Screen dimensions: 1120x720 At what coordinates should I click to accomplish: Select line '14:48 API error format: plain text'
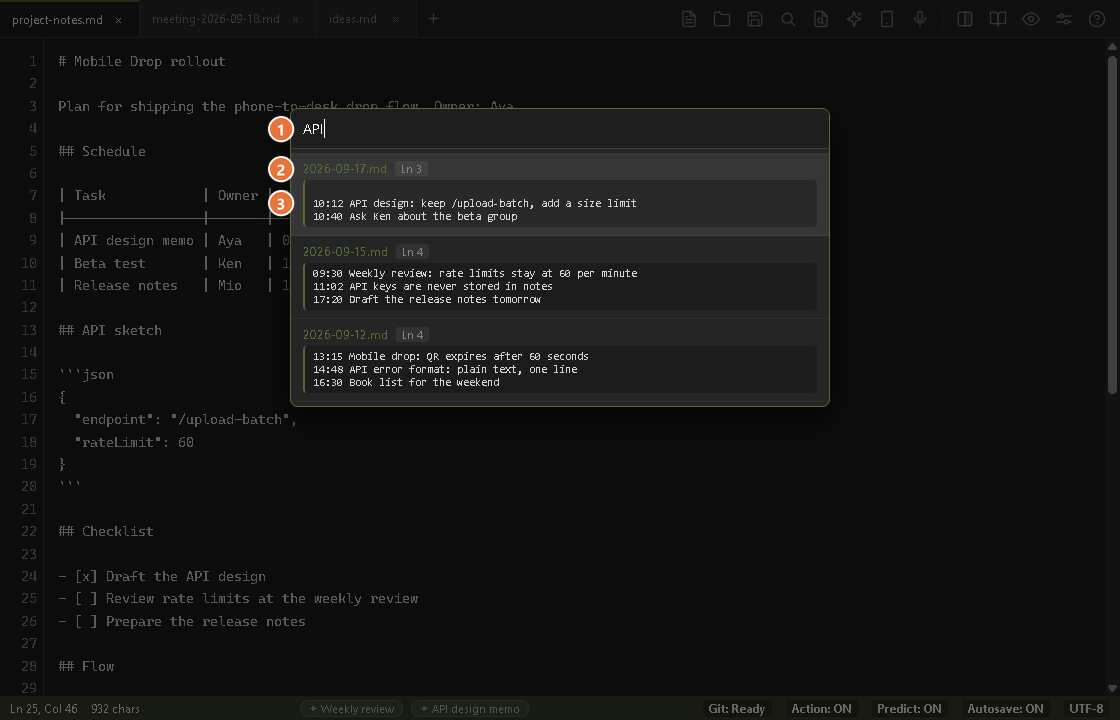click(445, 369)
